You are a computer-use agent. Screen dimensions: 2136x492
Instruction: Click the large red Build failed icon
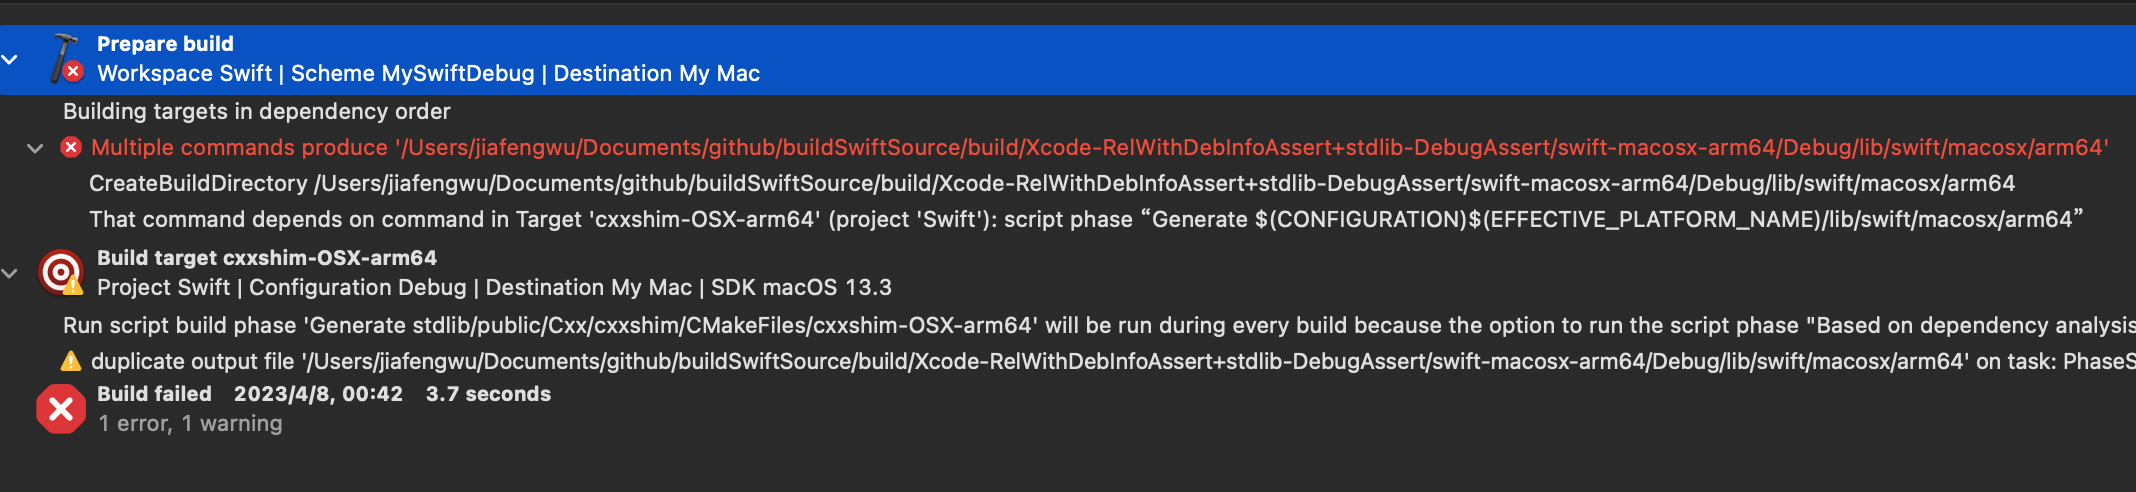[x=61, y=409]
